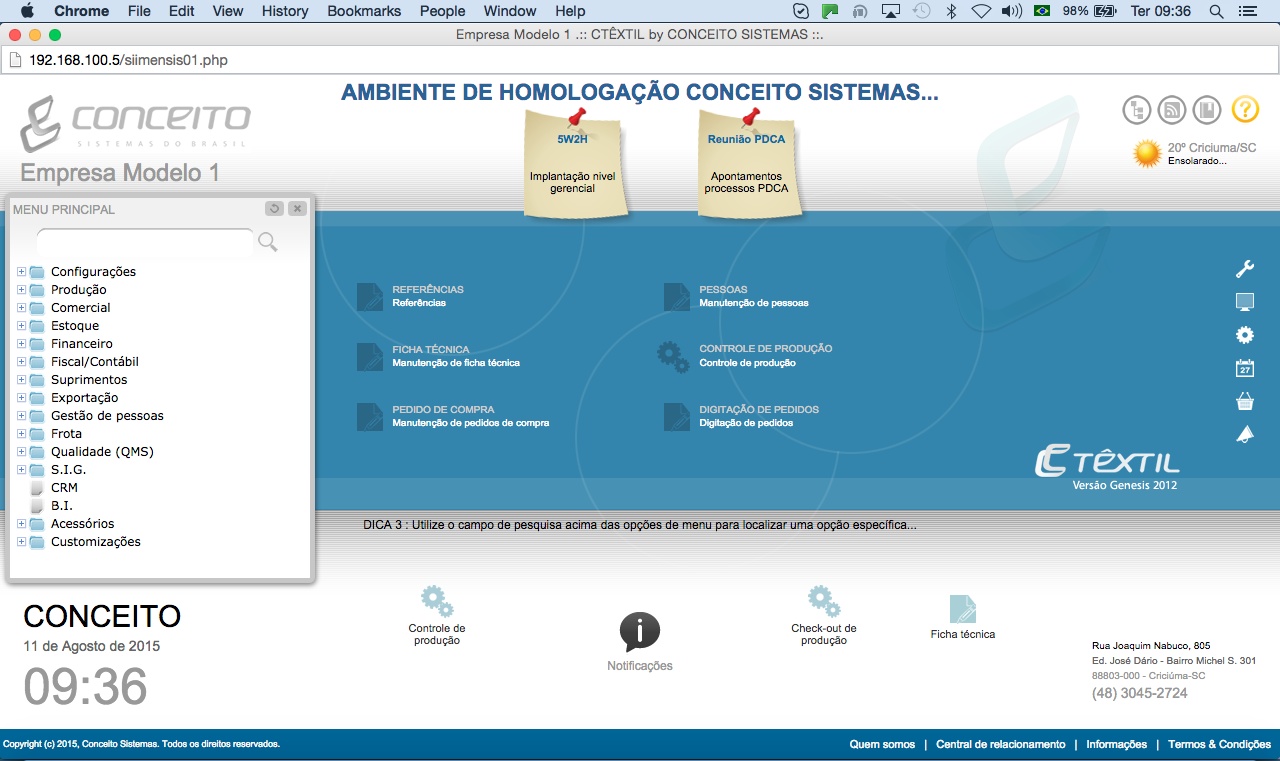Click the wrench tools icon on right sidebar
Screen dimensions: 1280x761
click(x=1245, y=269)
